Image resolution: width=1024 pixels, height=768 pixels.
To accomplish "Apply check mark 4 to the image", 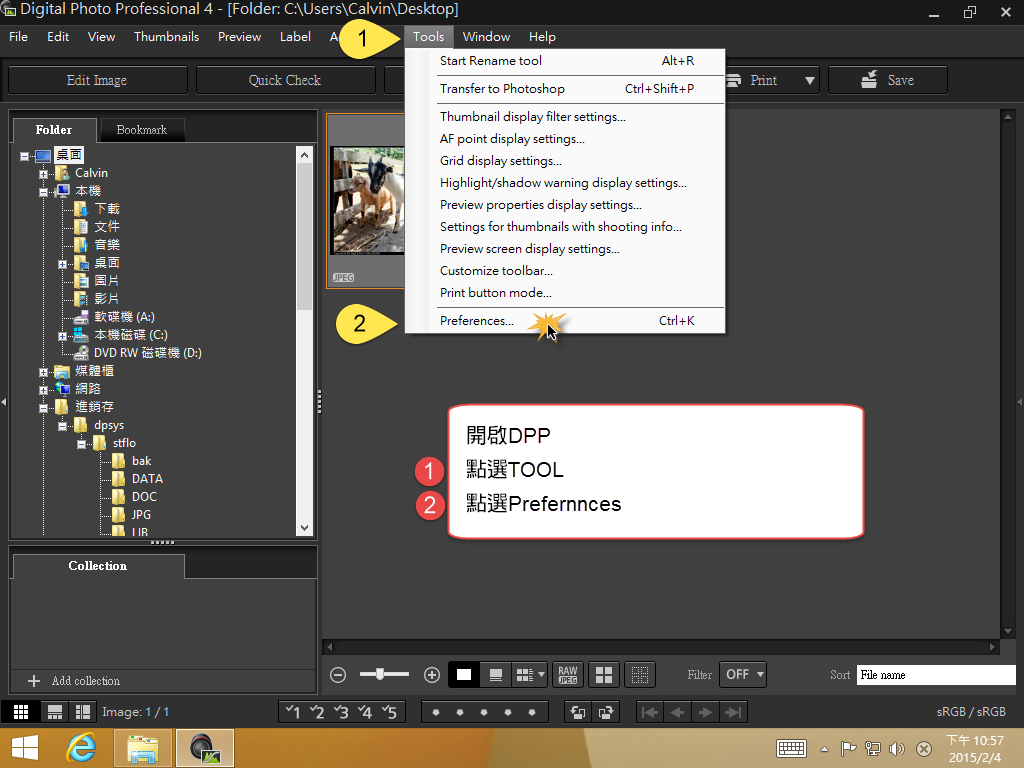I will click(366, 712).
